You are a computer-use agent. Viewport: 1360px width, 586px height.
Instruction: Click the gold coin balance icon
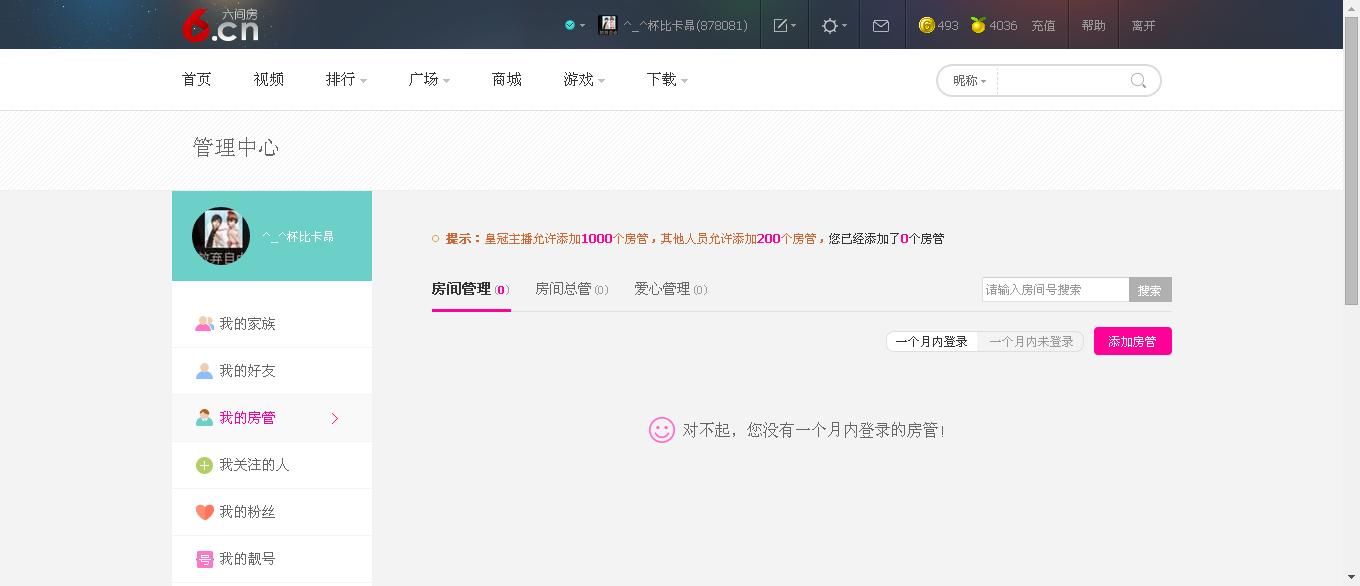coord(927,25)
